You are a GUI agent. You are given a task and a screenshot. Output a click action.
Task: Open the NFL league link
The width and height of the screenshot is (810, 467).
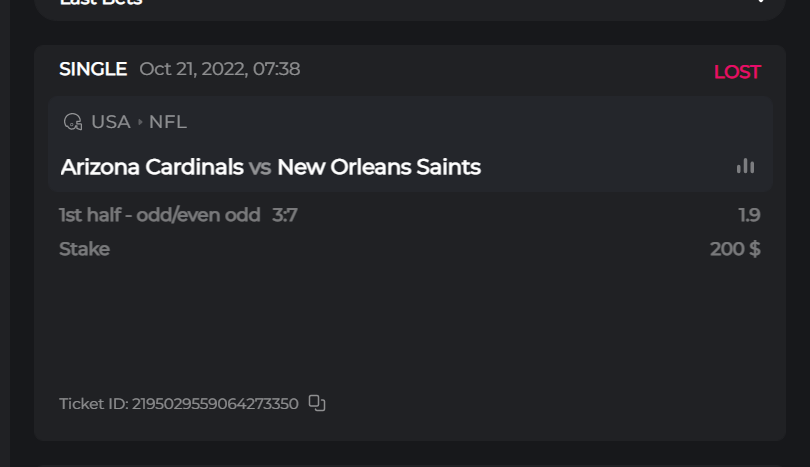click(168, 122)
